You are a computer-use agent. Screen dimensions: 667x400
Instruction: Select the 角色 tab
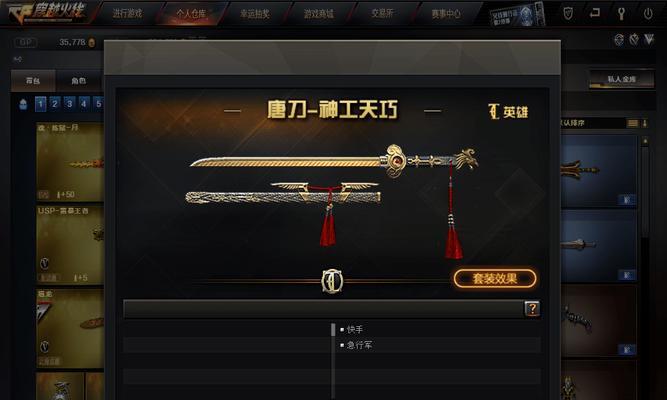tap(78, 81)
